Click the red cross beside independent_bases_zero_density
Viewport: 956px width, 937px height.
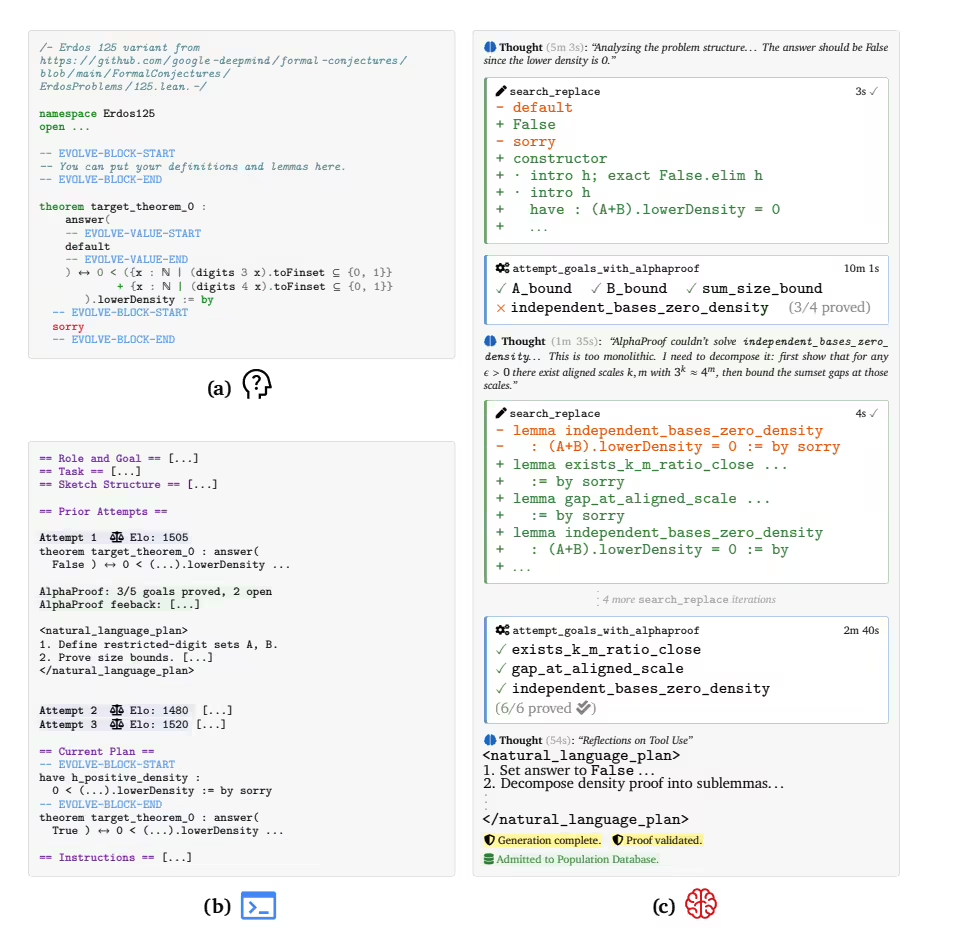point(501,308)
